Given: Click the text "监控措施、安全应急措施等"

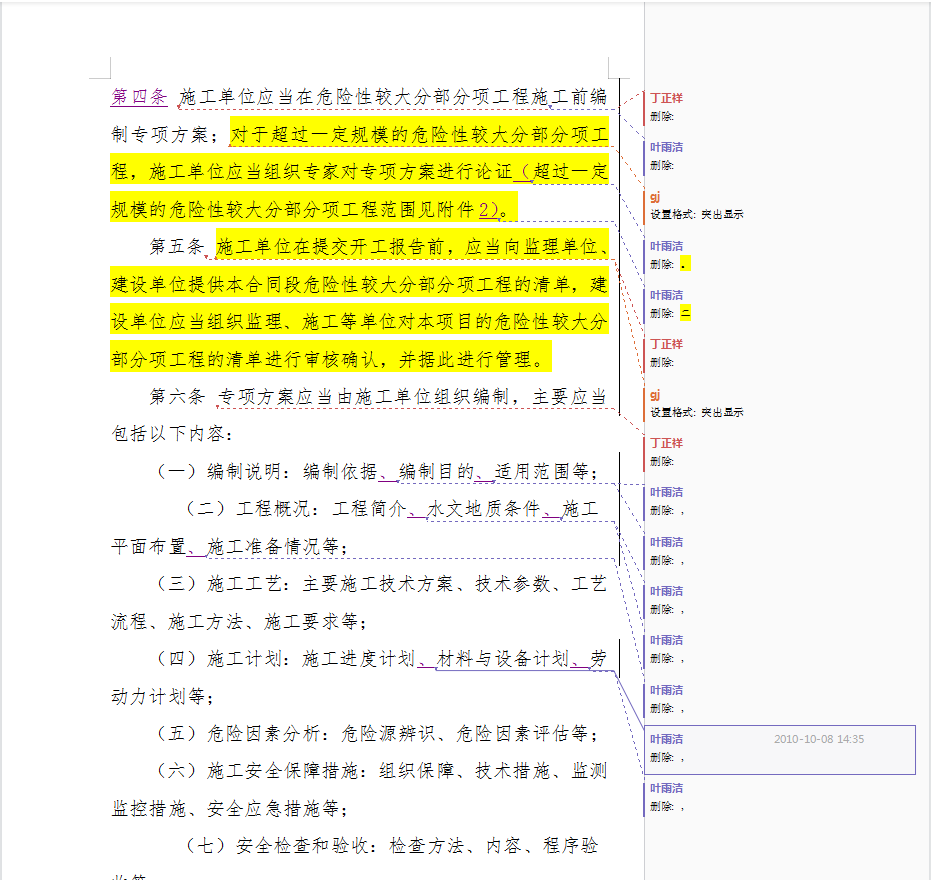Looking at the screenshot, I should tap(225, 808).
